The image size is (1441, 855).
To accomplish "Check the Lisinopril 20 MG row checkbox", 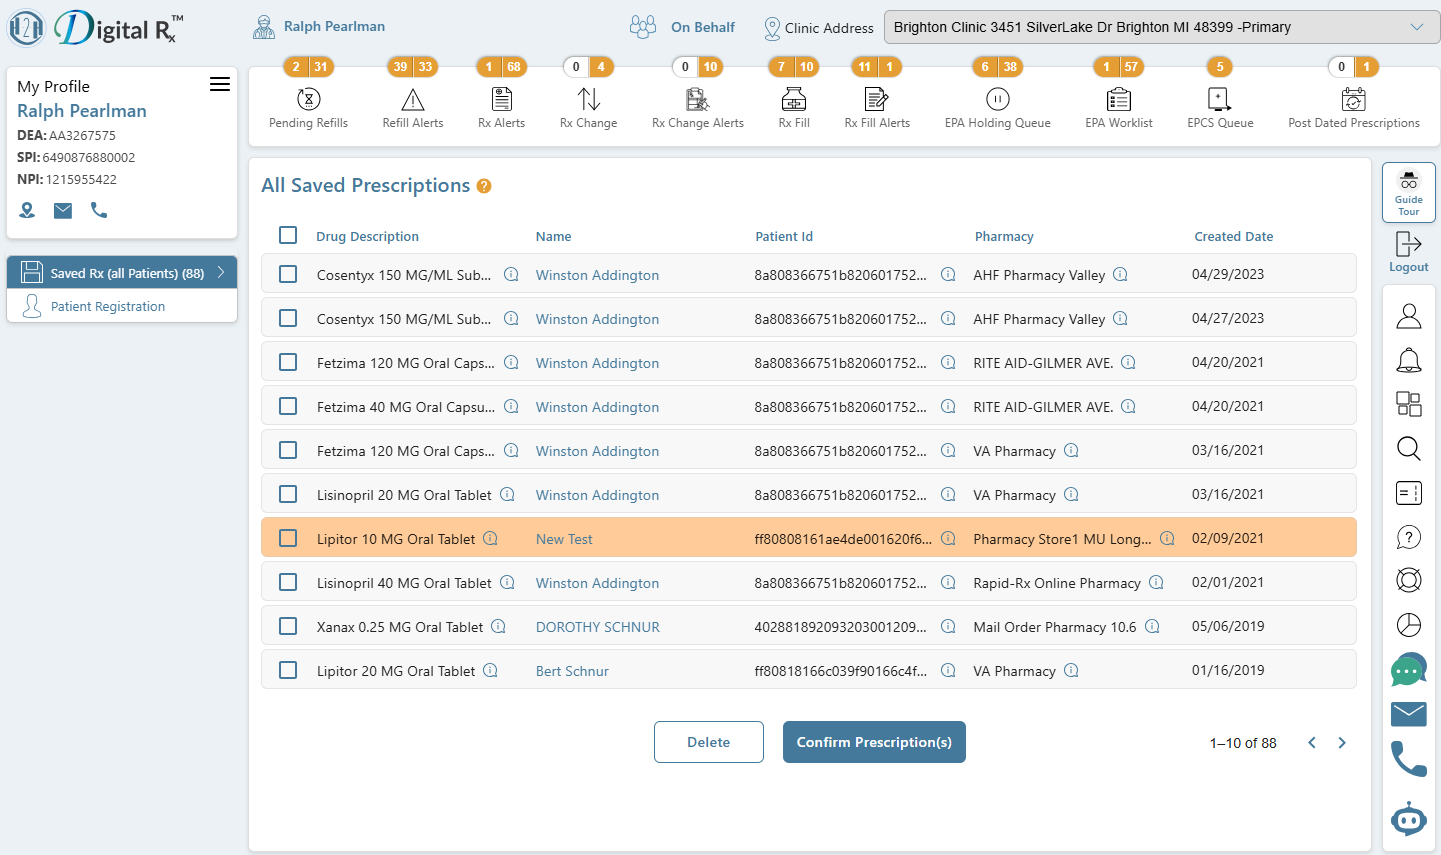I will (288, 494).
